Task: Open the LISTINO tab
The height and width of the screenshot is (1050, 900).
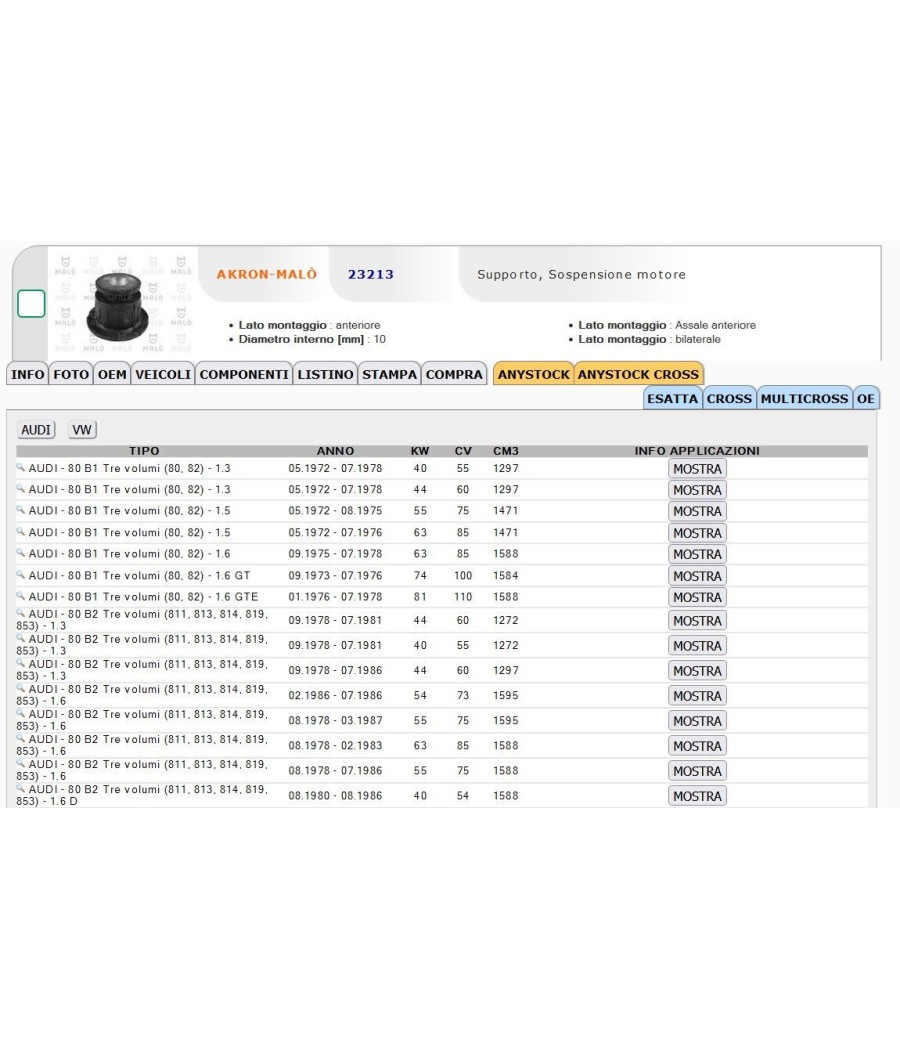Action: pos(325,374)
